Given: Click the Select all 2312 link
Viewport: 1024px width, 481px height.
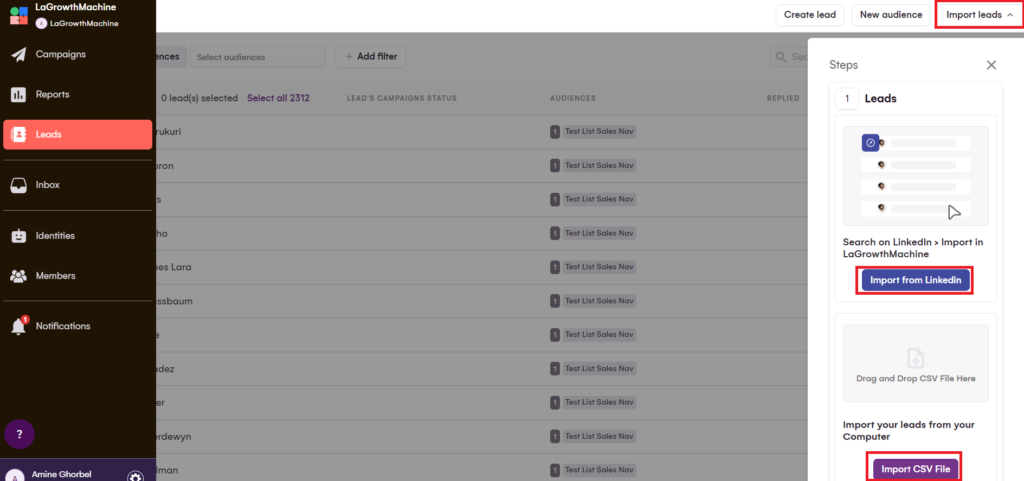Looking at the screenshot, I should coord(278,98).
